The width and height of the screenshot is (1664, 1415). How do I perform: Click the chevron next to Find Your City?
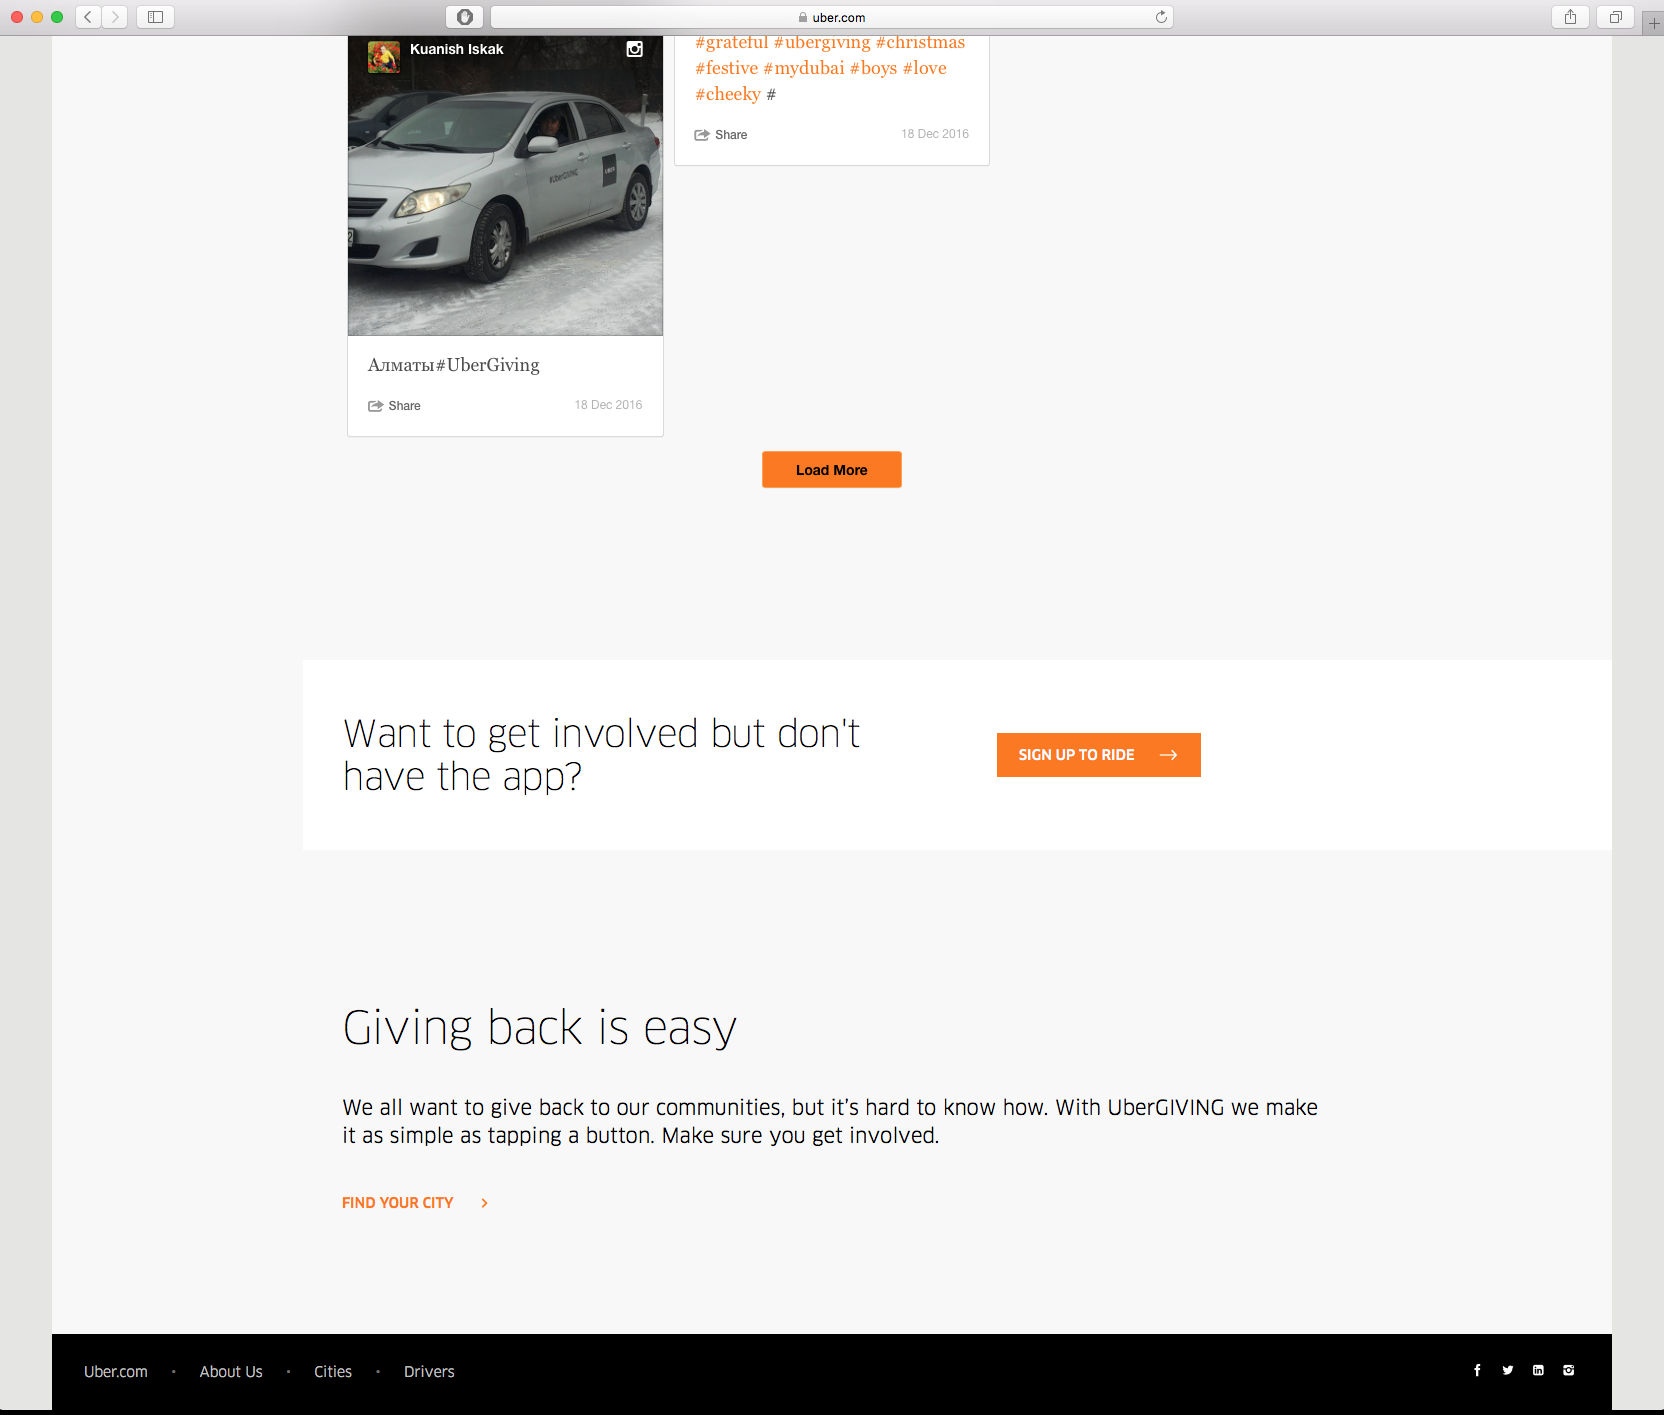485,1203
